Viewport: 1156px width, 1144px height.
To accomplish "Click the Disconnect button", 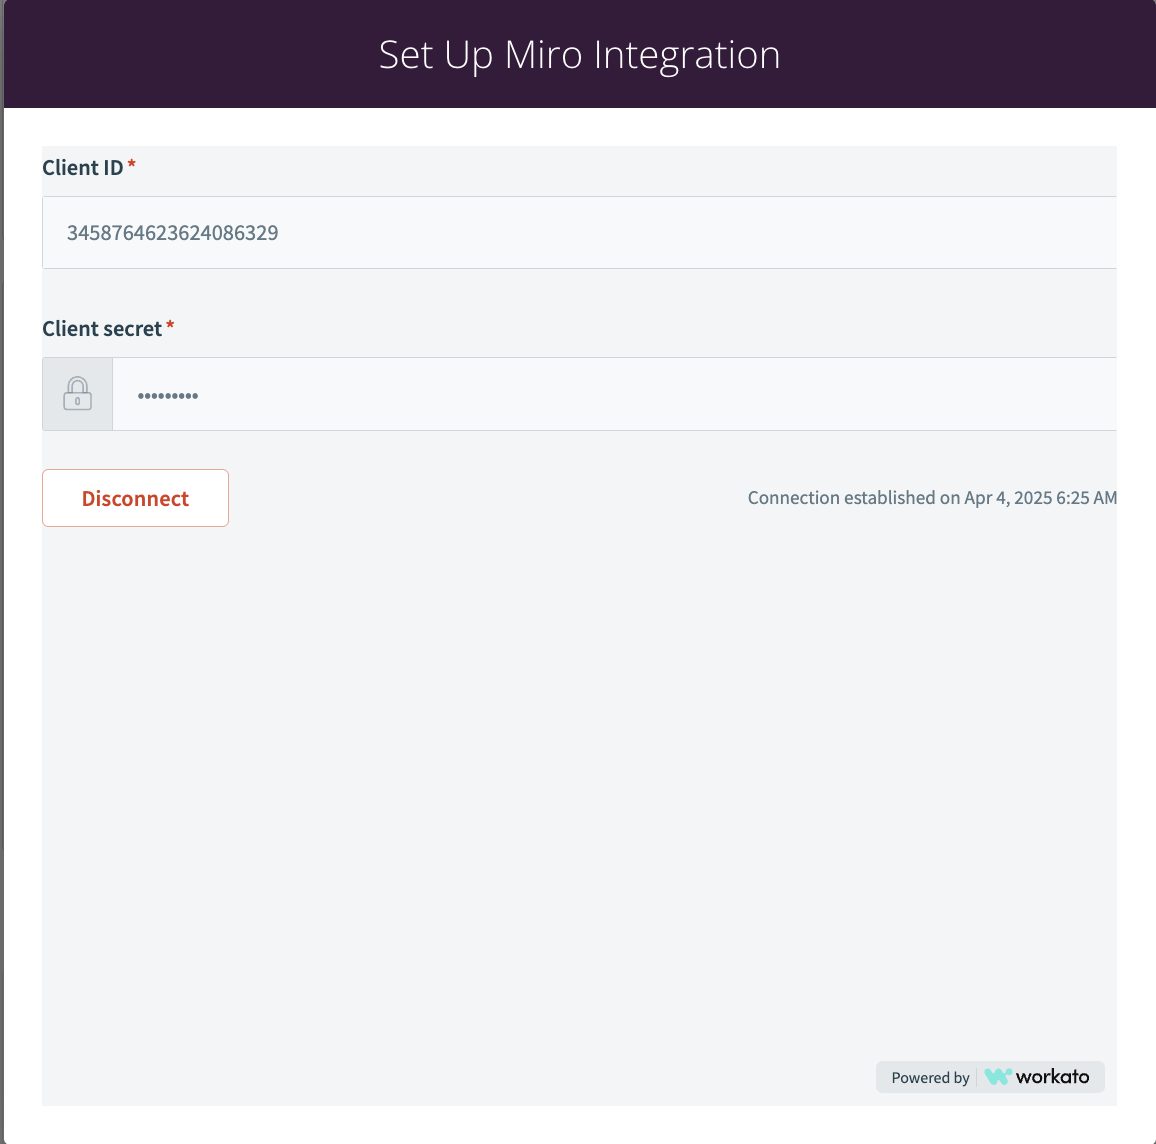I will 136,498.
